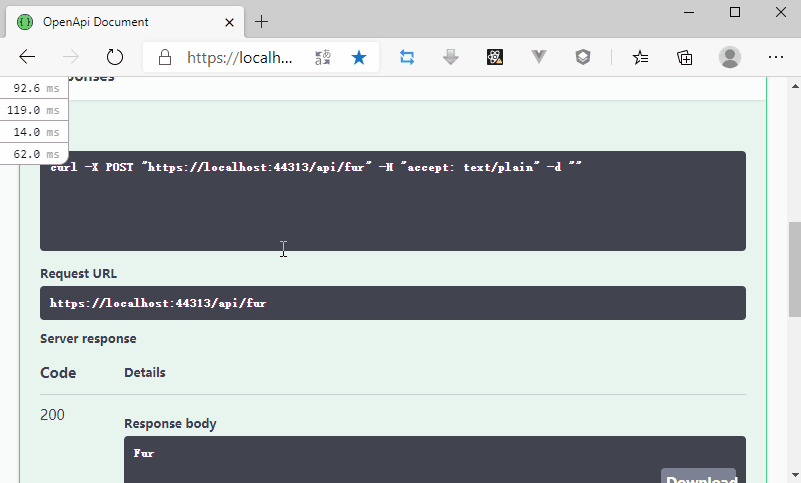The image size is (801, 483).
Task: Click the blue favorites star in address bar
Action: [359, 57]
